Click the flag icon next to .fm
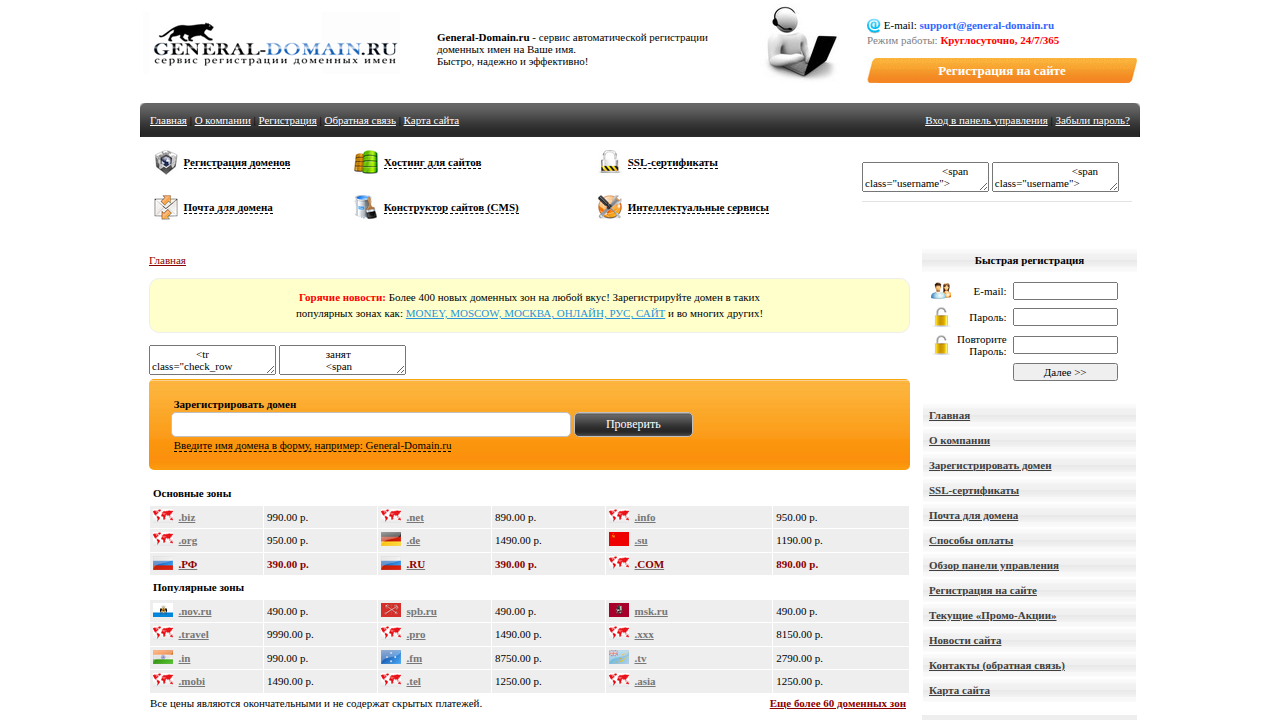This screenshot has width=1280, height=720. tap(391, 657)
